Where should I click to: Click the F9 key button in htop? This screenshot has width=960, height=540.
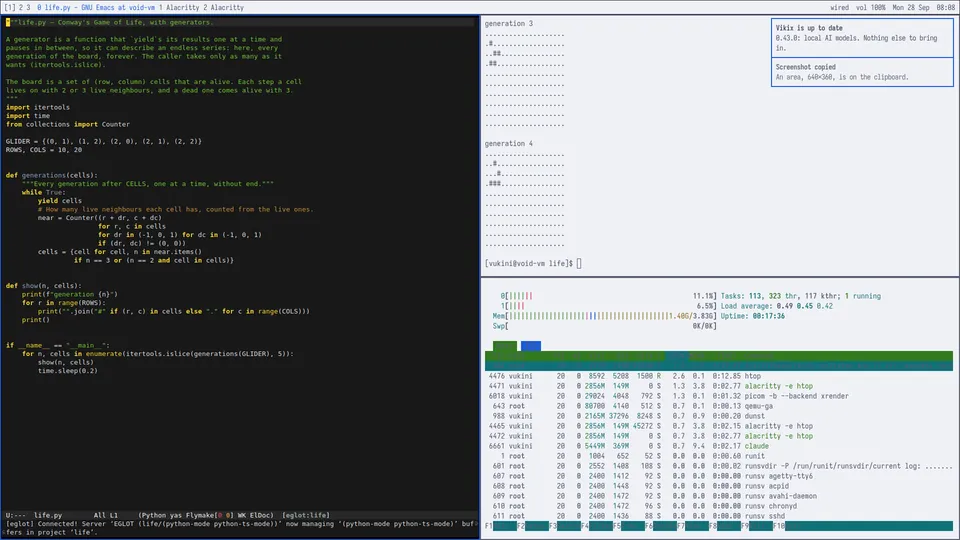tap(757, 526)
